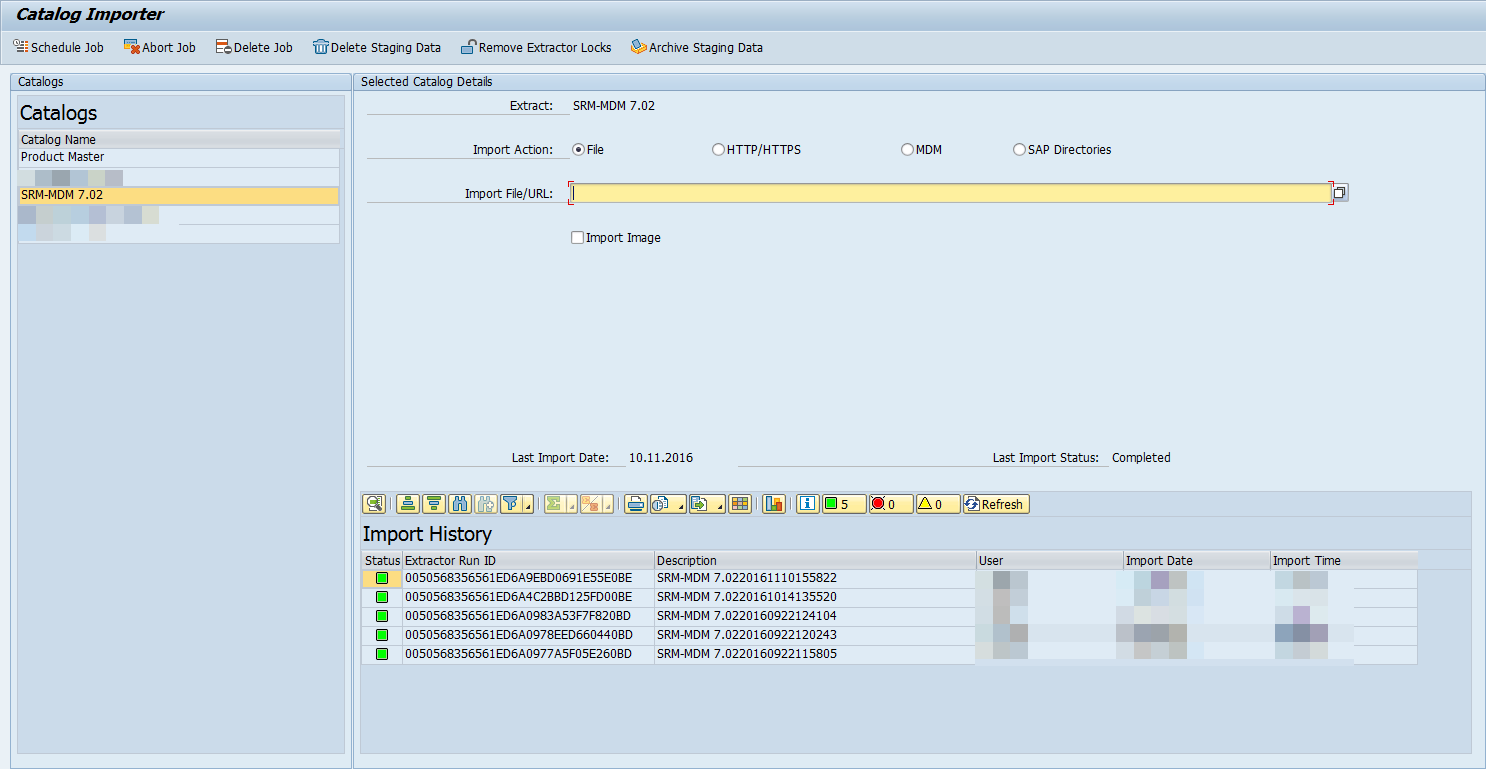
Task: Click the Views icon
Action: pyautogui.click(x=662, y=504)
